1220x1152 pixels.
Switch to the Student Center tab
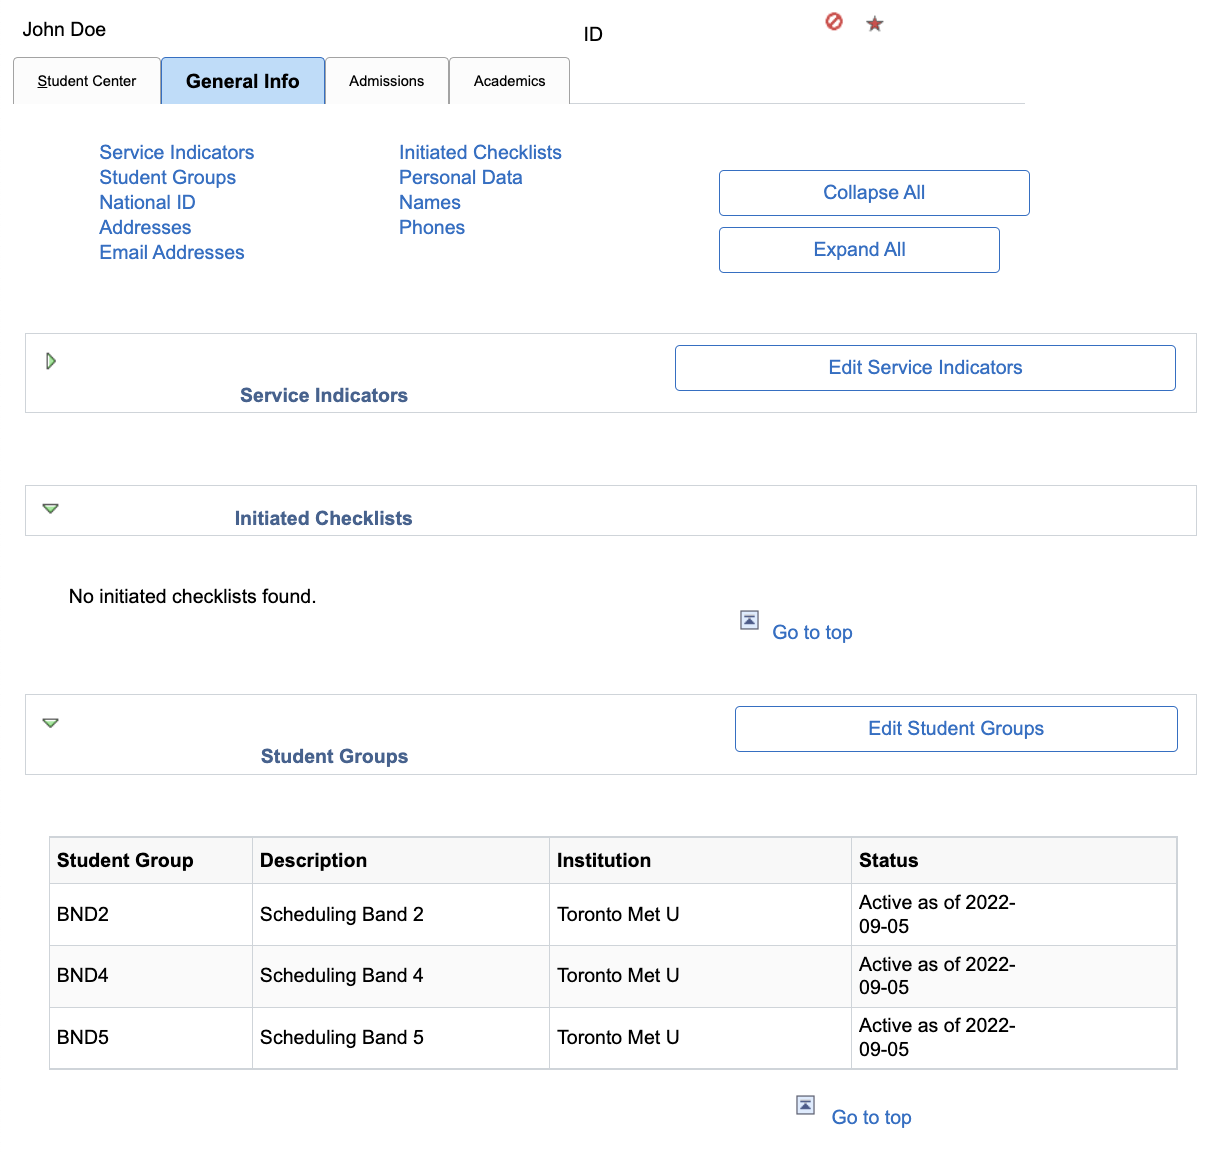(x=87, y=81)
